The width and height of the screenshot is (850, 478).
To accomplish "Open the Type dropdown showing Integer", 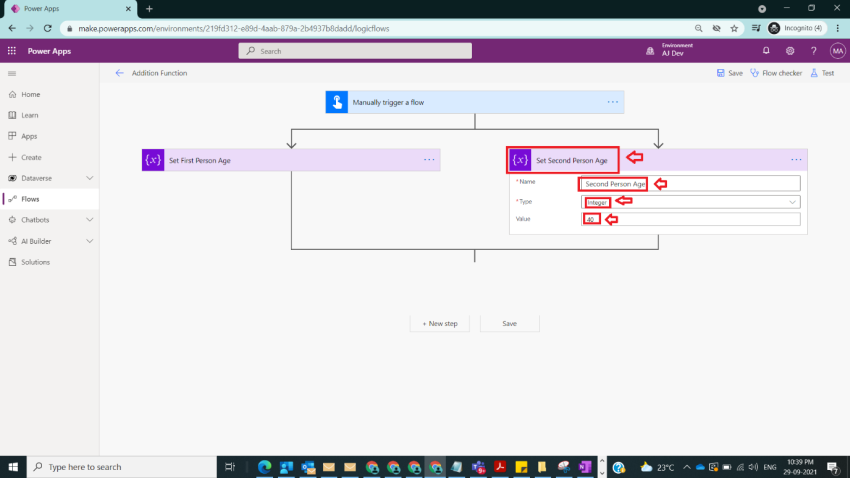I will [x=690, y=202].
